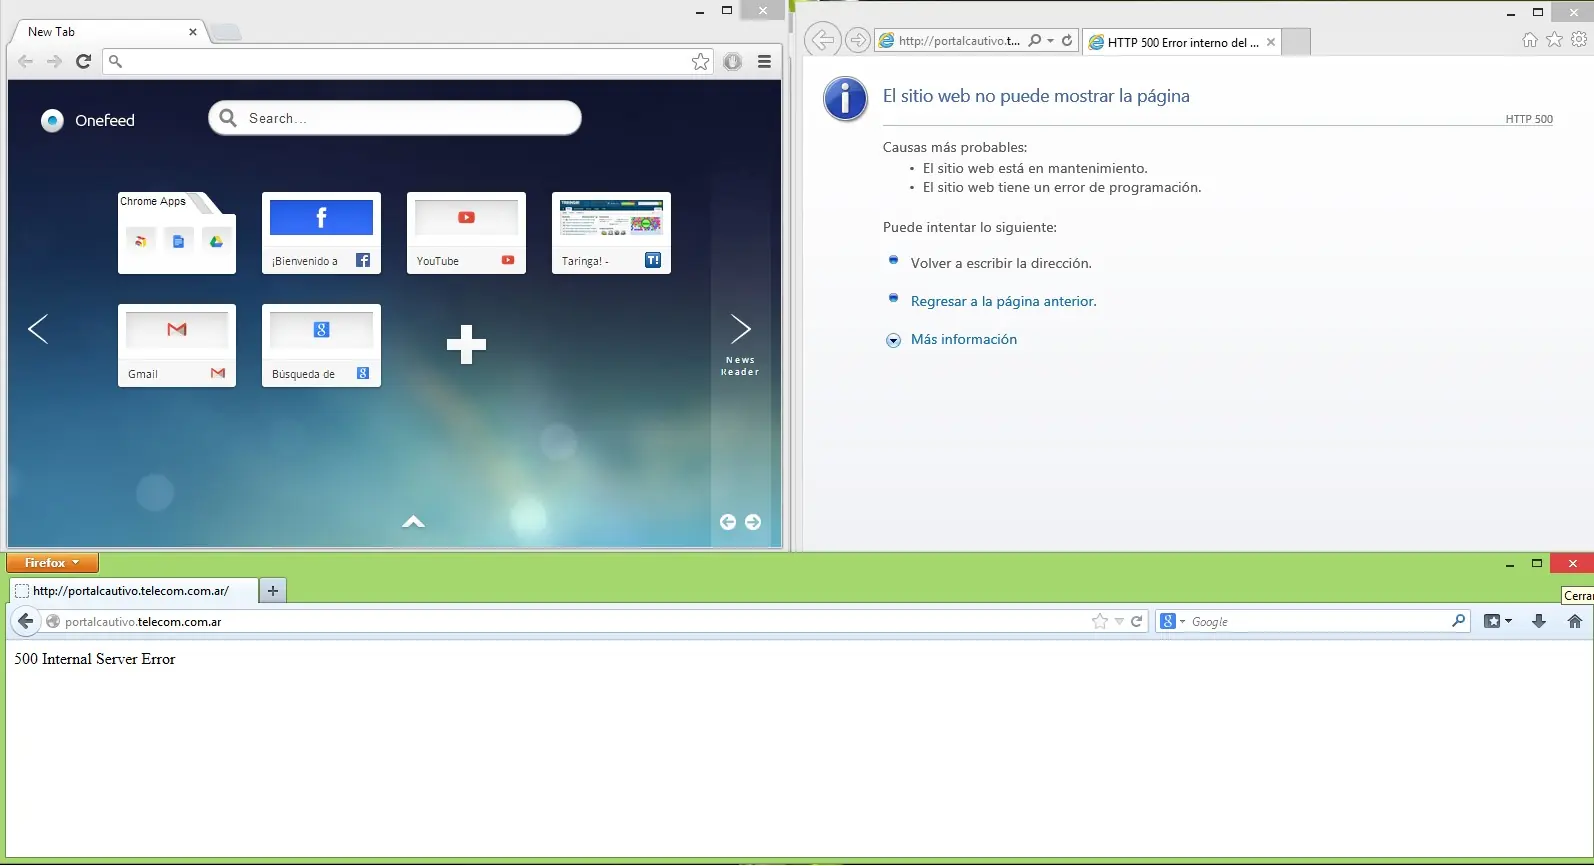Click small right circle arrow in Onefeed
The width and height of the screenshot is (1594, 866).
point(753,522)
